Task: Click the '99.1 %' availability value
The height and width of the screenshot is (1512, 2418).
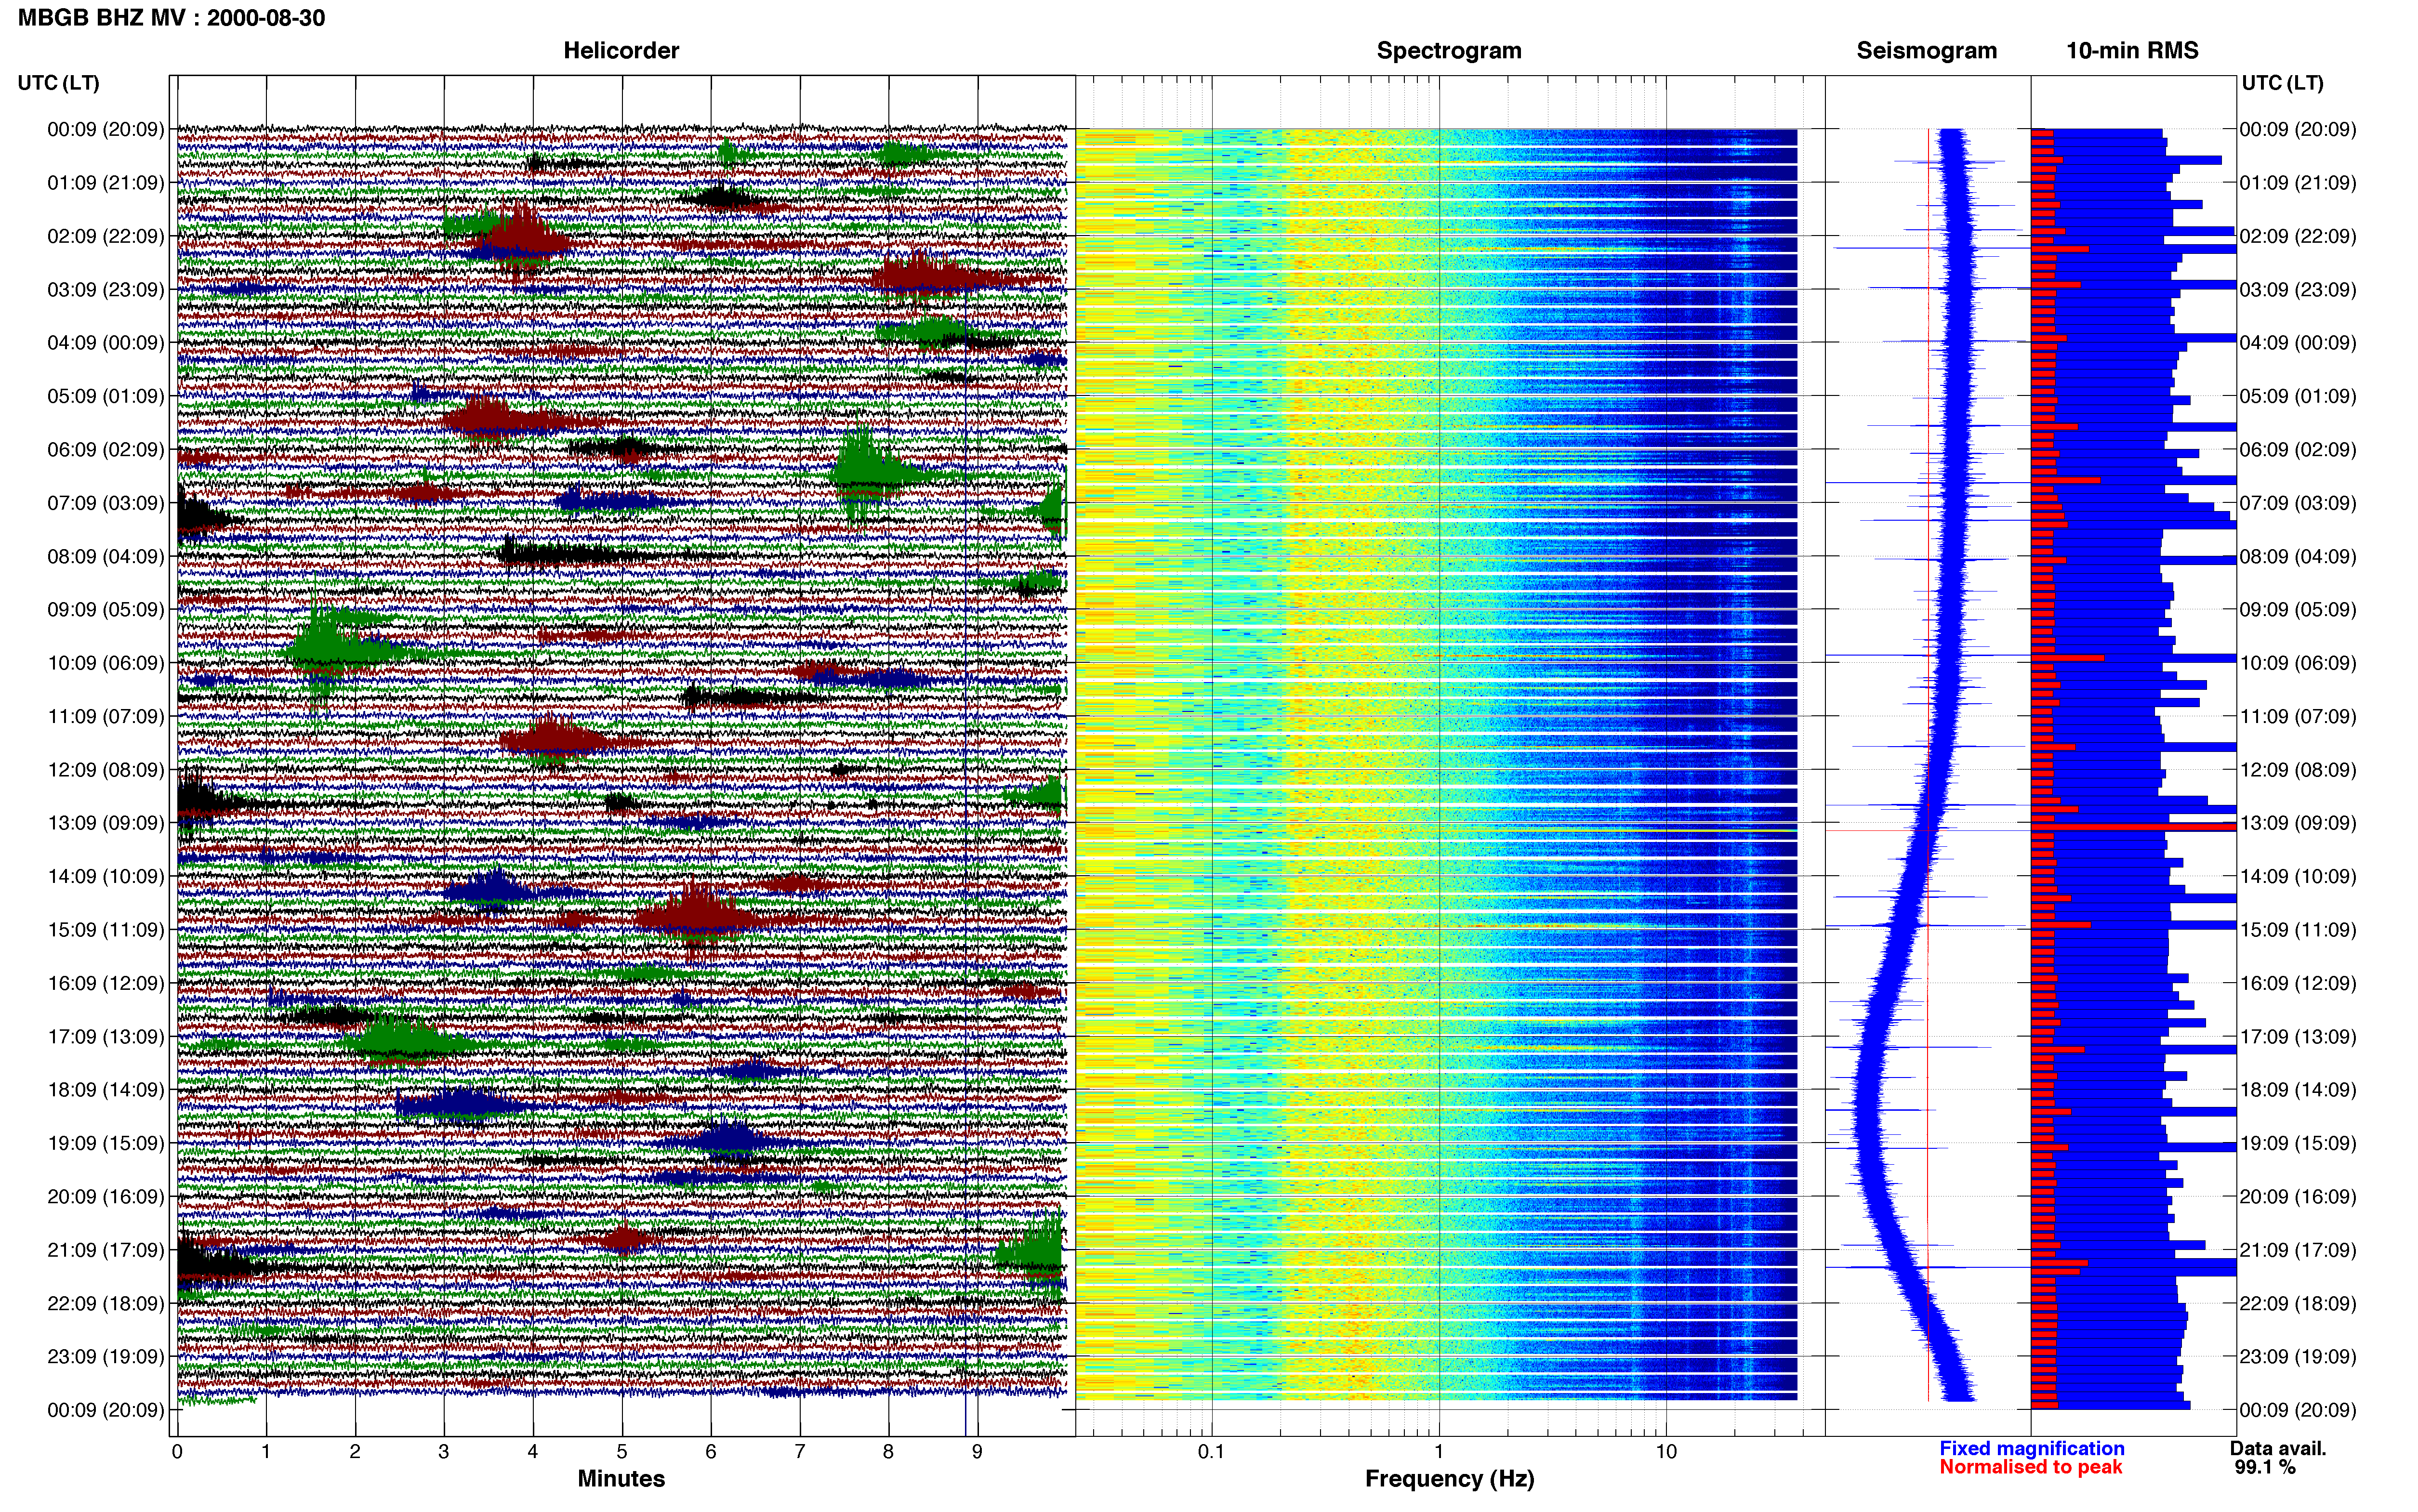Action: pos(2265,1467)
